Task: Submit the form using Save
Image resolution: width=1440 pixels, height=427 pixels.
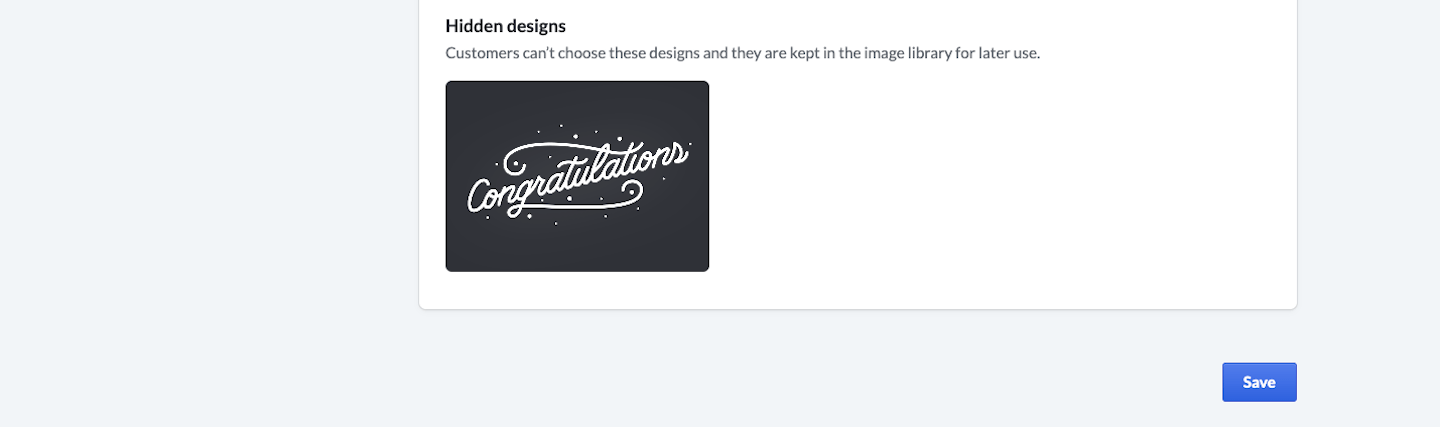Action: [1259, 382]
